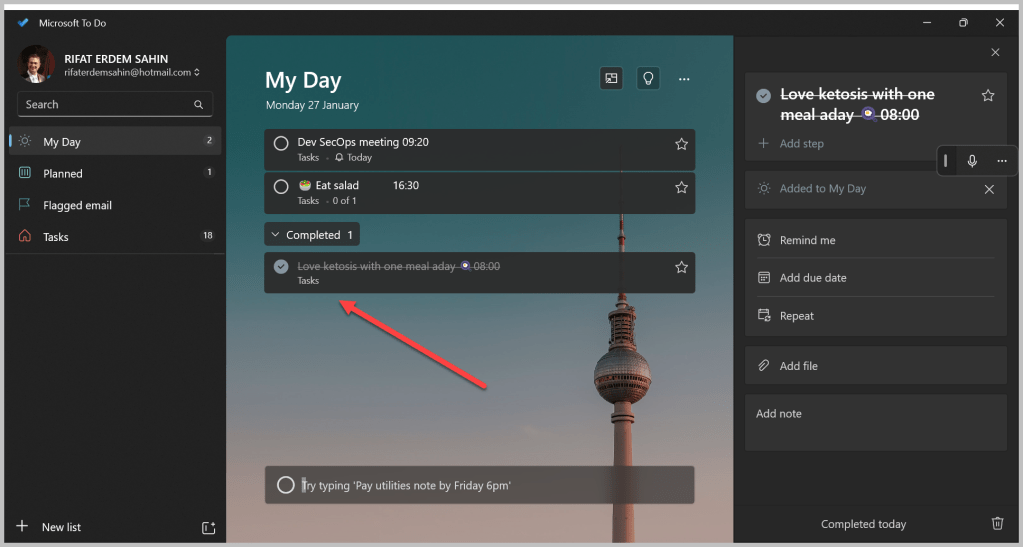Viewport: 1023px width, 547px height.
Task: Restore the window size
Action: 963,23
